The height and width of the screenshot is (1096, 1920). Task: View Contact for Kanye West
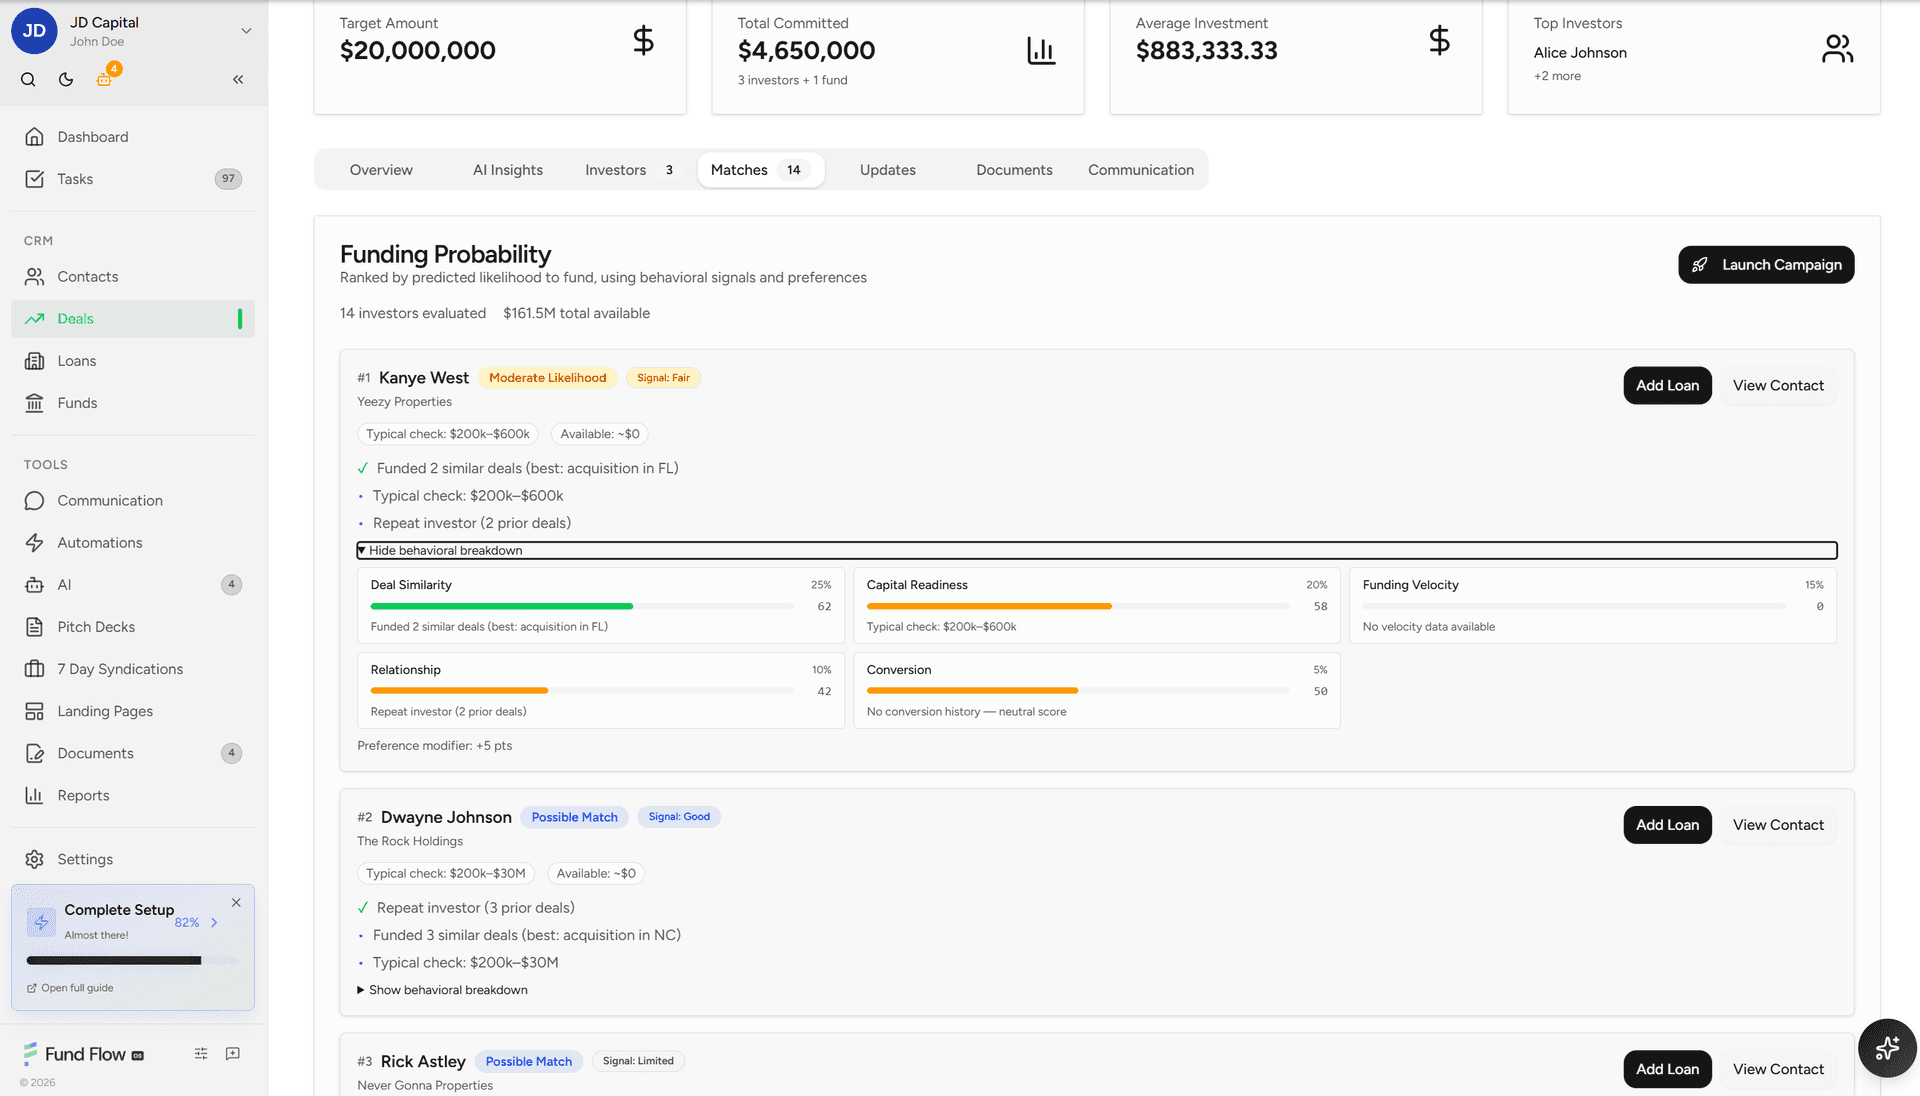pyautogui.click(x=1778, y=386)
